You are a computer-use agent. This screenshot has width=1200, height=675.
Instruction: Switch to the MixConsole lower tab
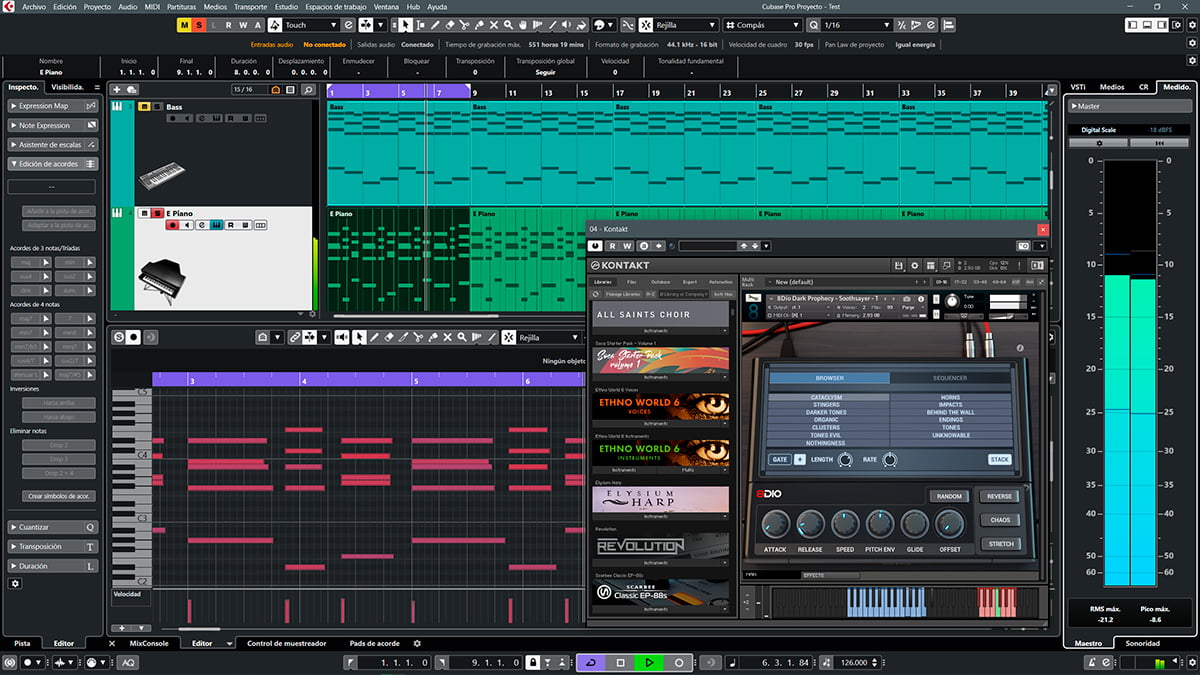click(x=150, y=643)
